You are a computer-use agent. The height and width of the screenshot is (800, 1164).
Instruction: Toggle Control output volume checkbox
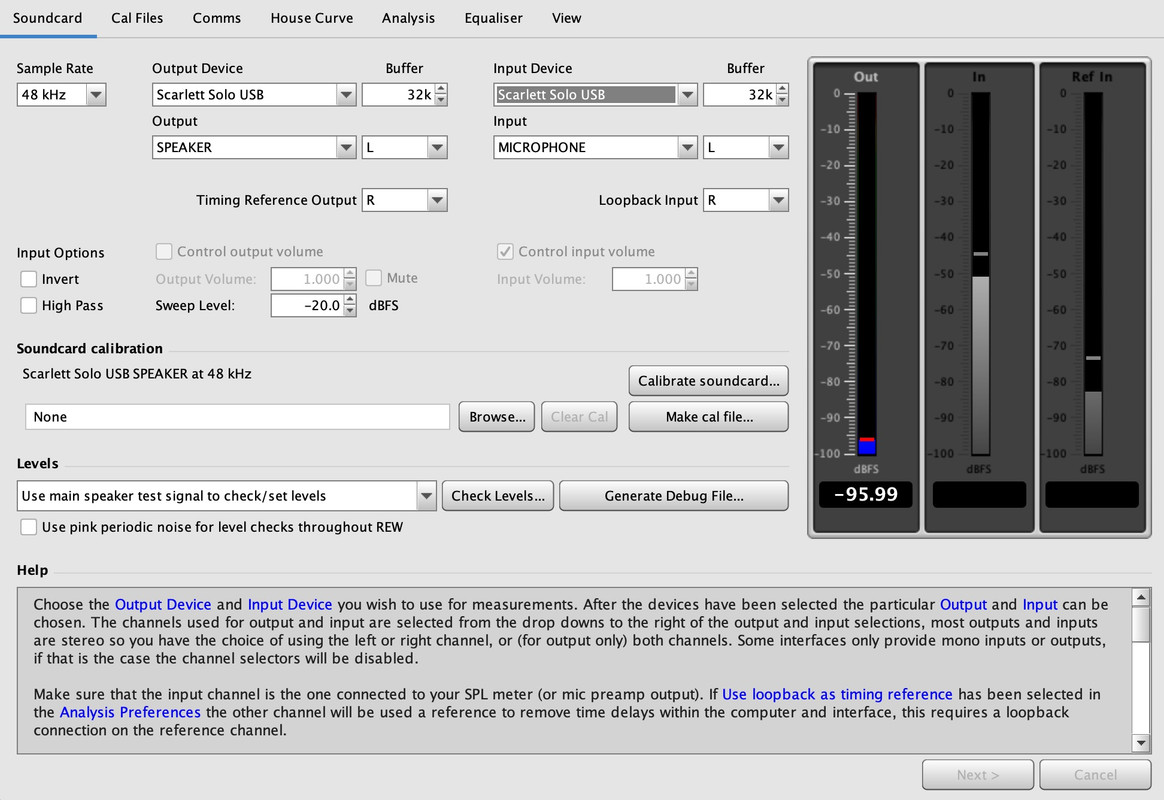pos(164,252)
